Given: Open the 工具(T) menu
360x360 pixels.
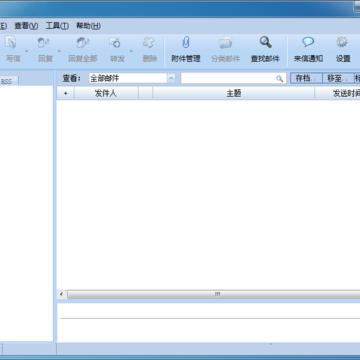Looking at the screenshot, I should [x=57, y=26].
